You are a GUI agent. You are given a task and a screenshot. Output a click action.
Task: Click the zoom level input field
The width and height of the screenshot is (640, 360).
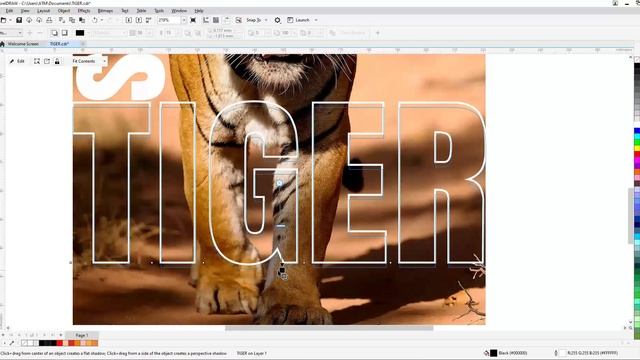(x=169, y=20)
